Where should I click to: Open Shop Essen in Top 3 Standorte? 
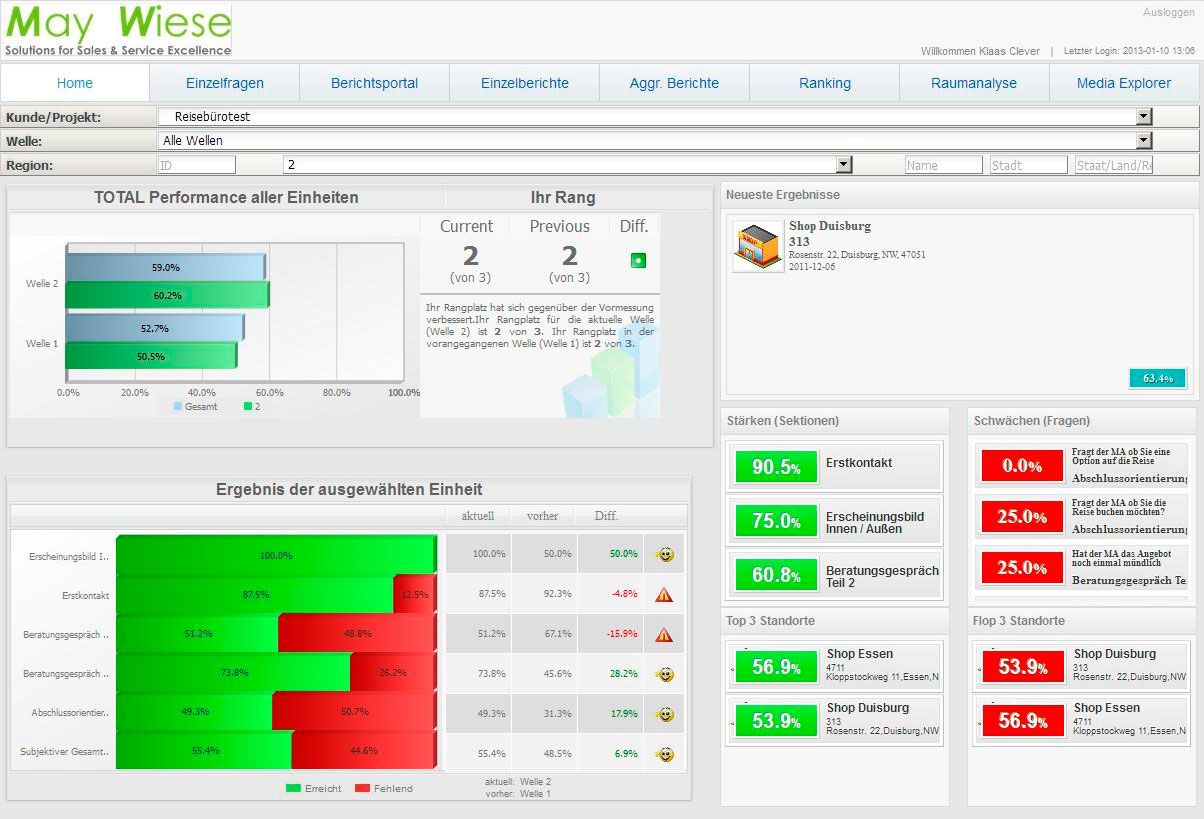point(859,654)
